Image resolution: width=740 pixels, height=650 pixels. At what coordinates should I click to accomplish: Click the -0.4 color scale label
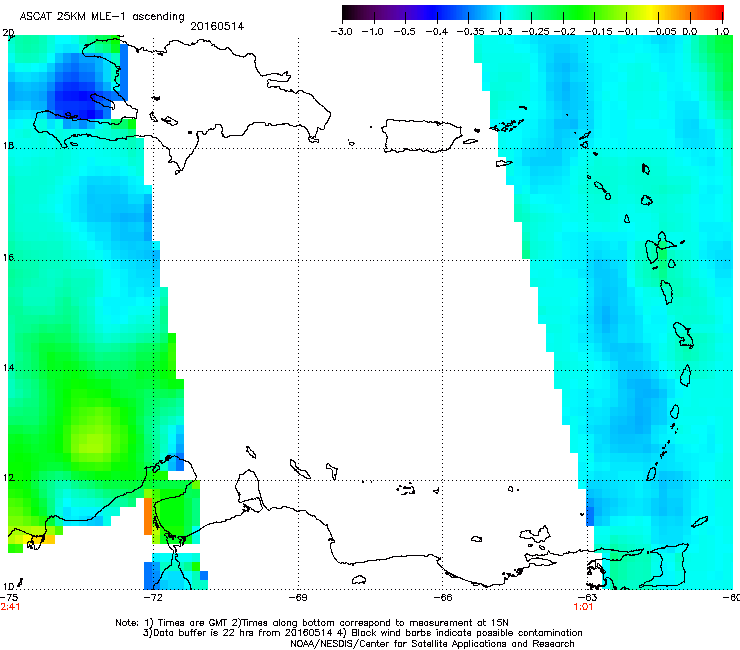tap(437, 32)
